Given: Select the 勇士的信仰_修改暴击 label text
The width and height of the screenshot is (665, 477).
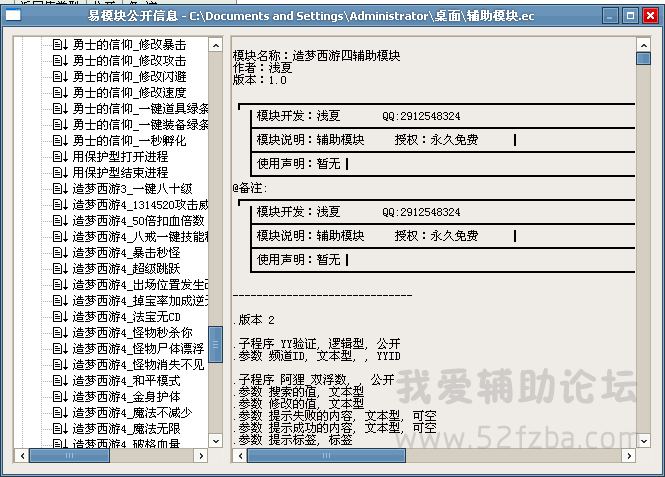Looking at the screenshot, I should click(x=129, y=45).
